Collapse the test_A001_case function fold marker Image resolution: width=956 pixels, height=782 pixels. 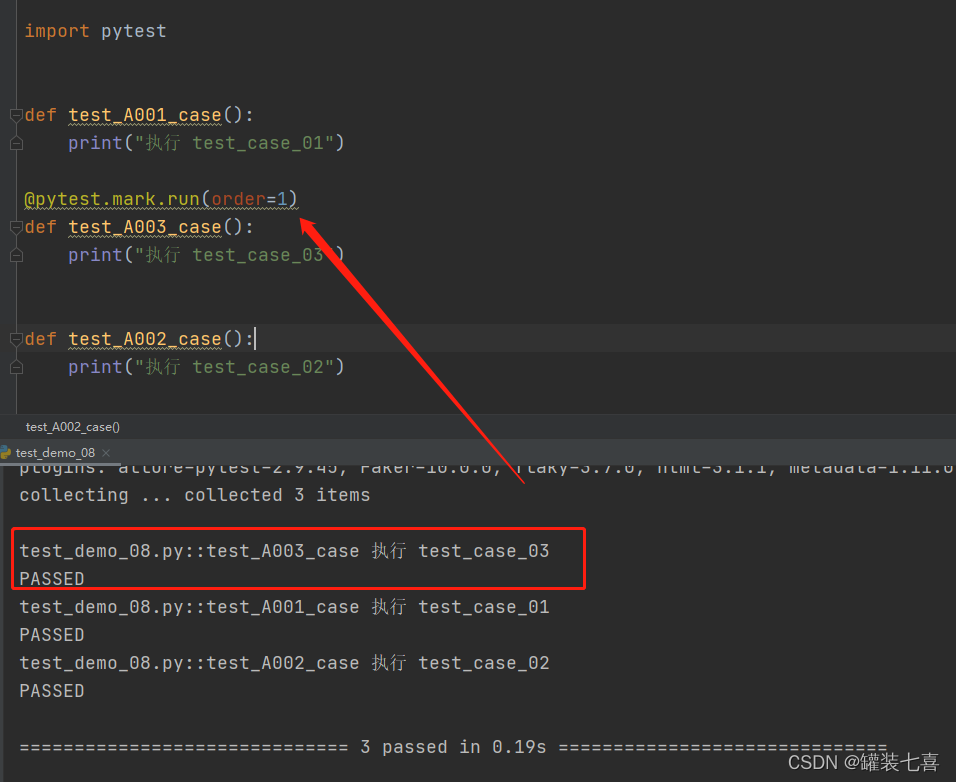pyautogui.click(x=16, y=115)
